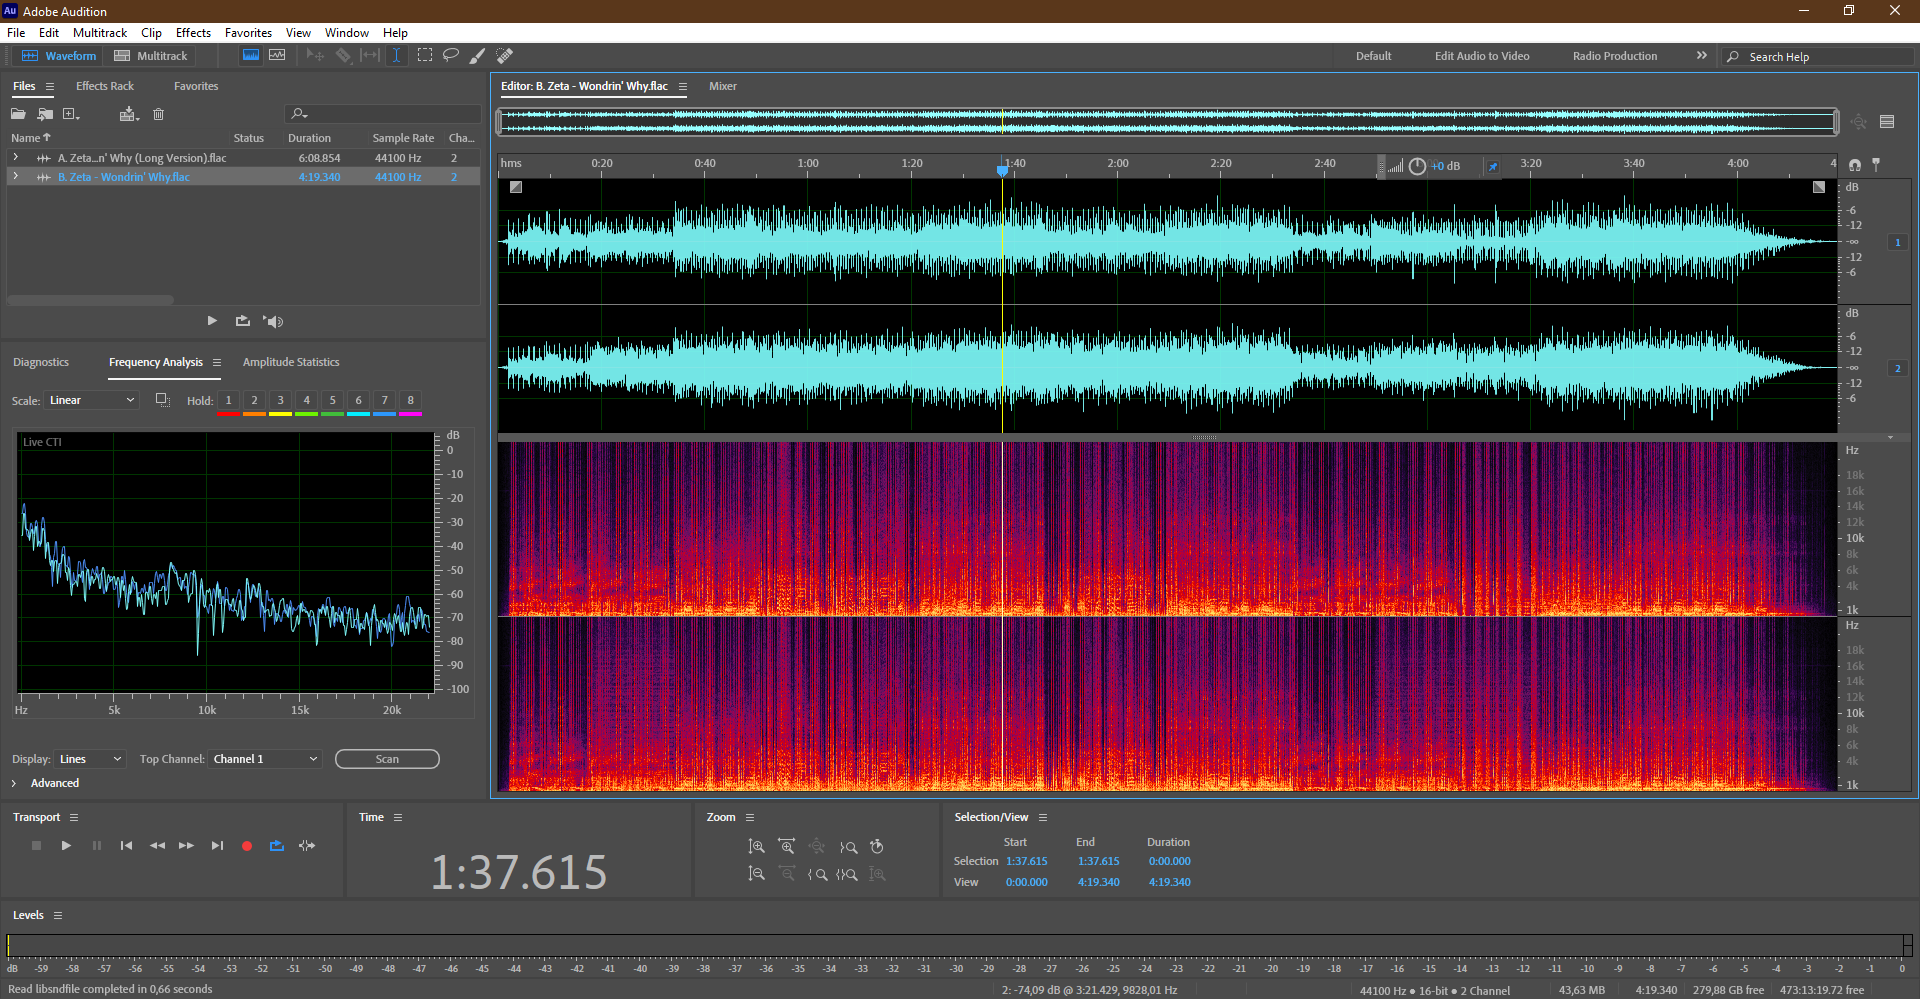Viewport: 1920px width, 999px height.
Task: Switch to Amplitude Statistics tab
Action: click(x=291, y=362)
